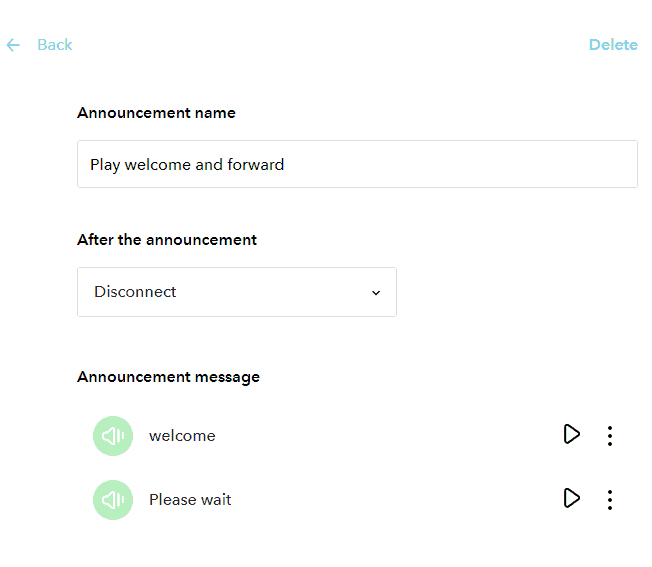Image resolution: width=652 pixels, height=567 pixels.
Task: Click the Disconnect option text in the dropdown
Action: 135,292
